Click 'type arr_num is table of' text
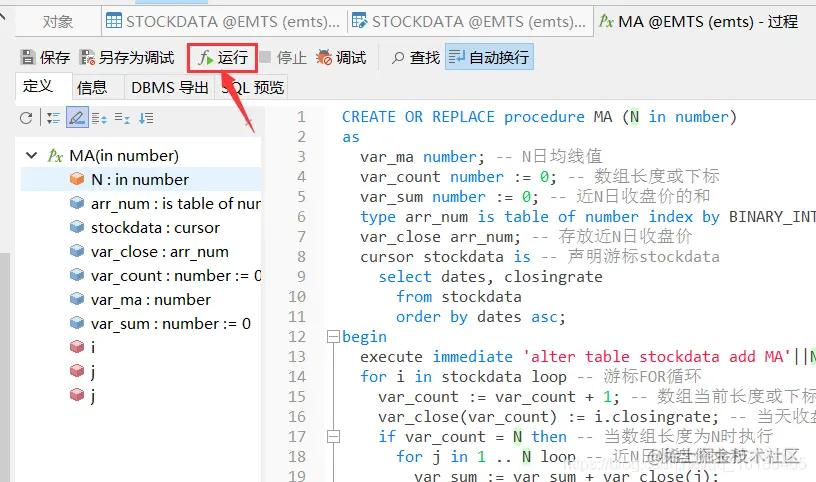The height and width of the screenshot is (482, 816). coord(468,217)
